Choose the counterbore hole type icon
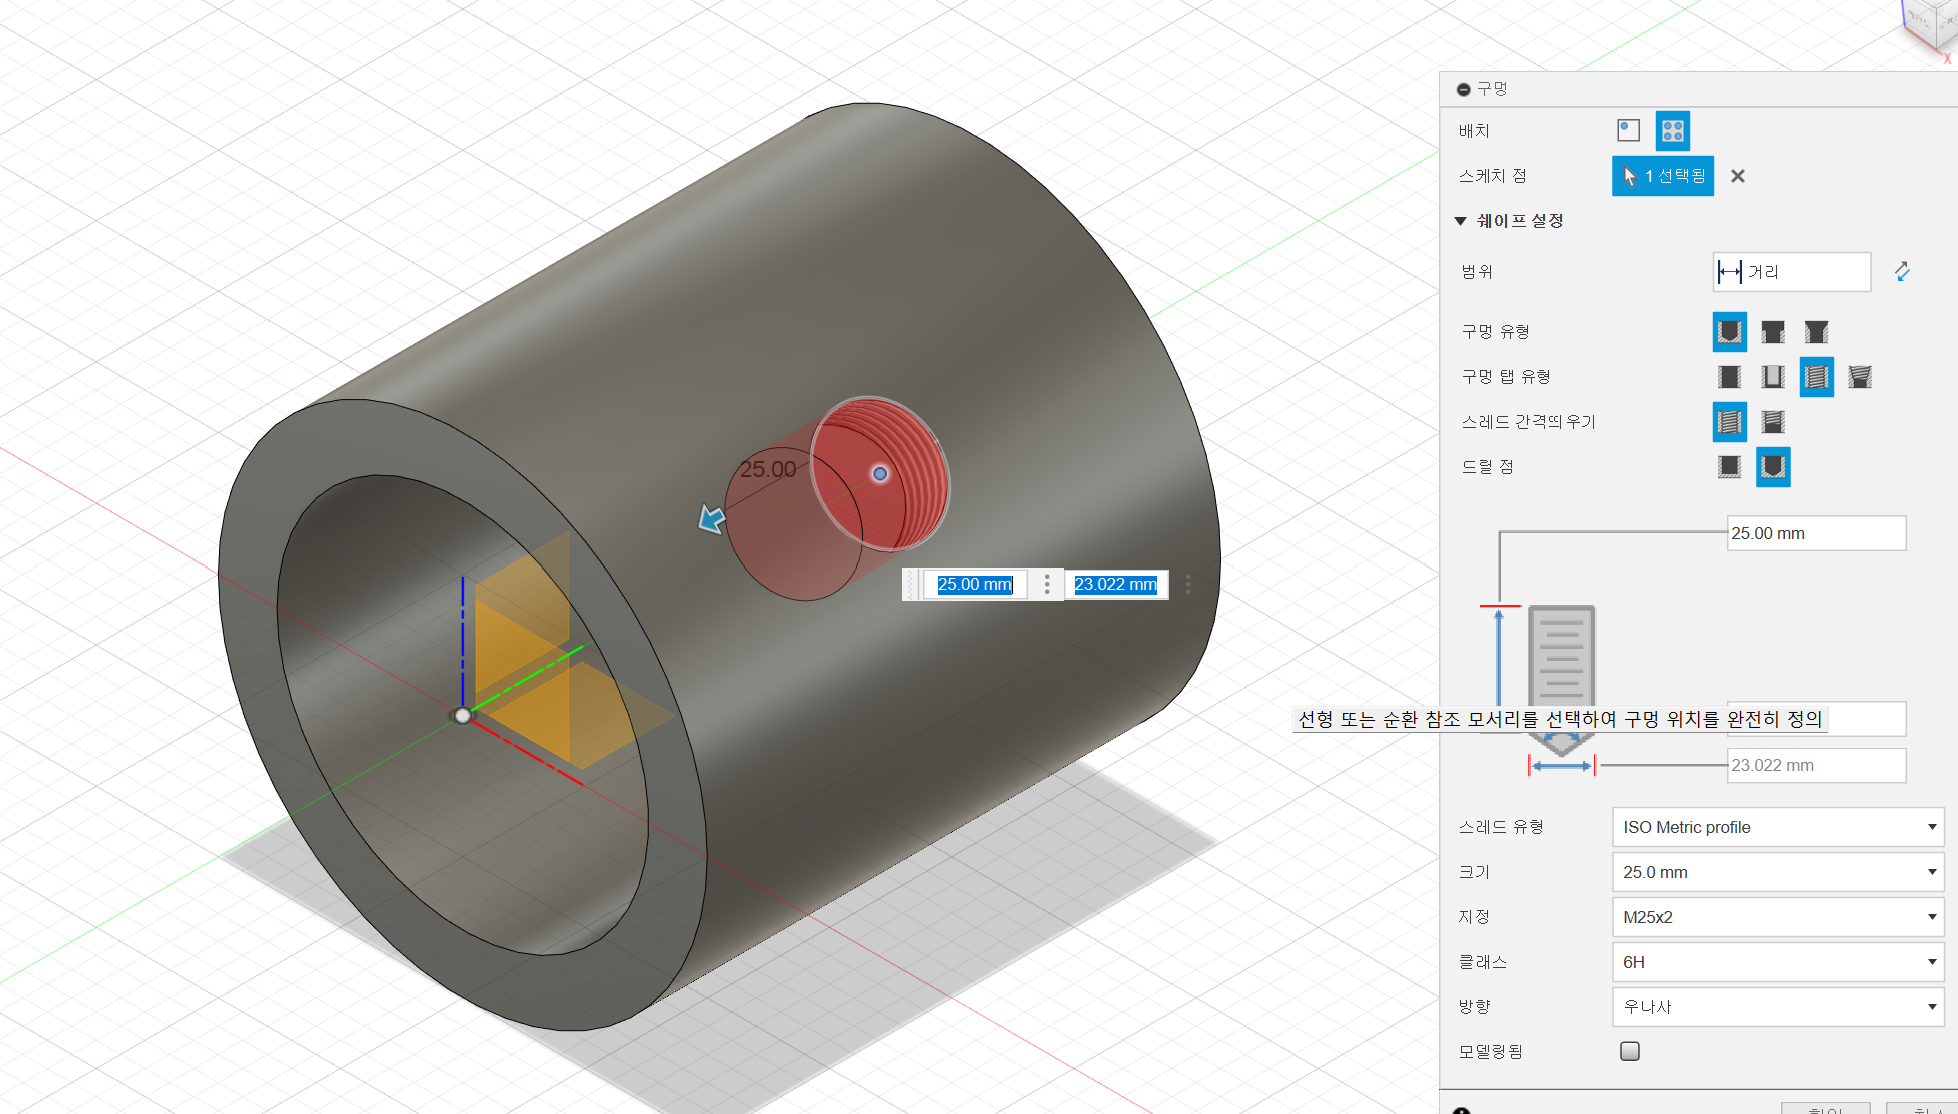 [1772, 332]
